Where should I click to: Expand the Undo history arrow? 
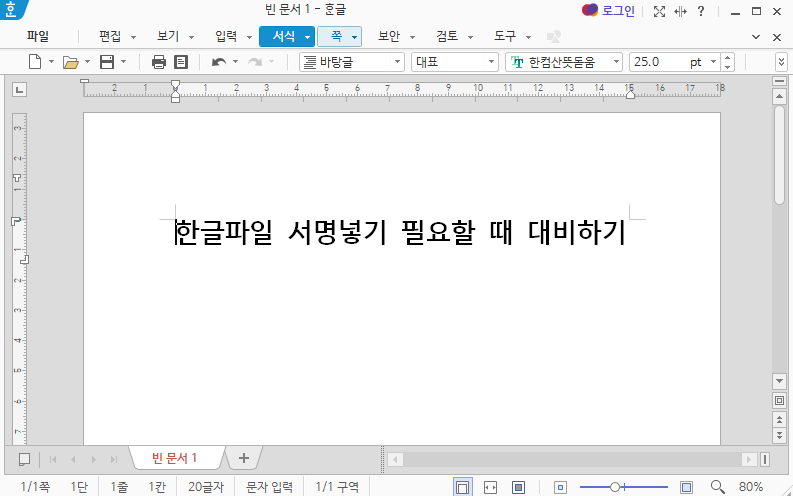coord(235,62)
